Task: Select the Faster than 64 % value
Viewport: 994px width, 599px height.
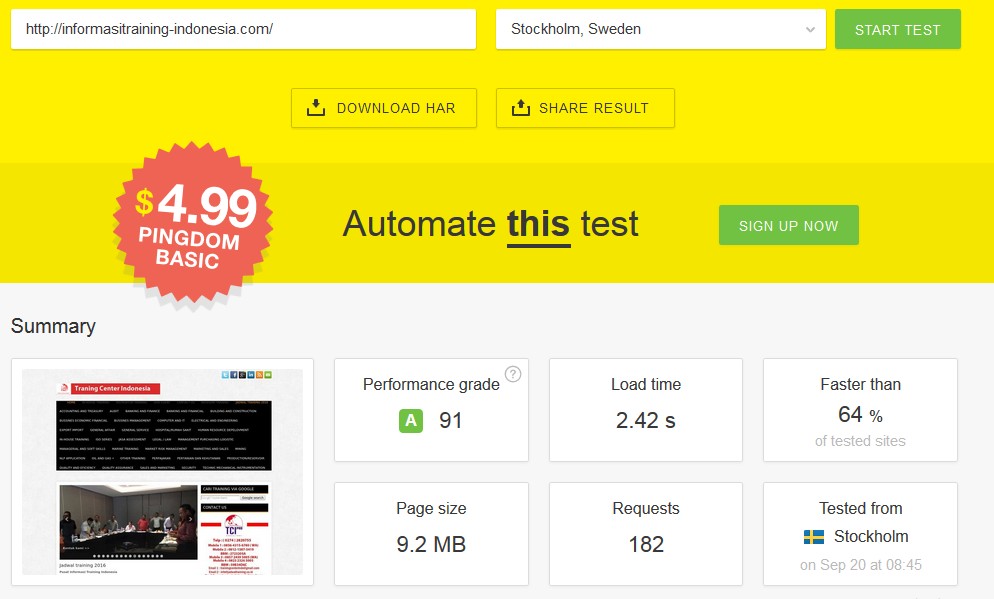Action: (x=860, y=415)
